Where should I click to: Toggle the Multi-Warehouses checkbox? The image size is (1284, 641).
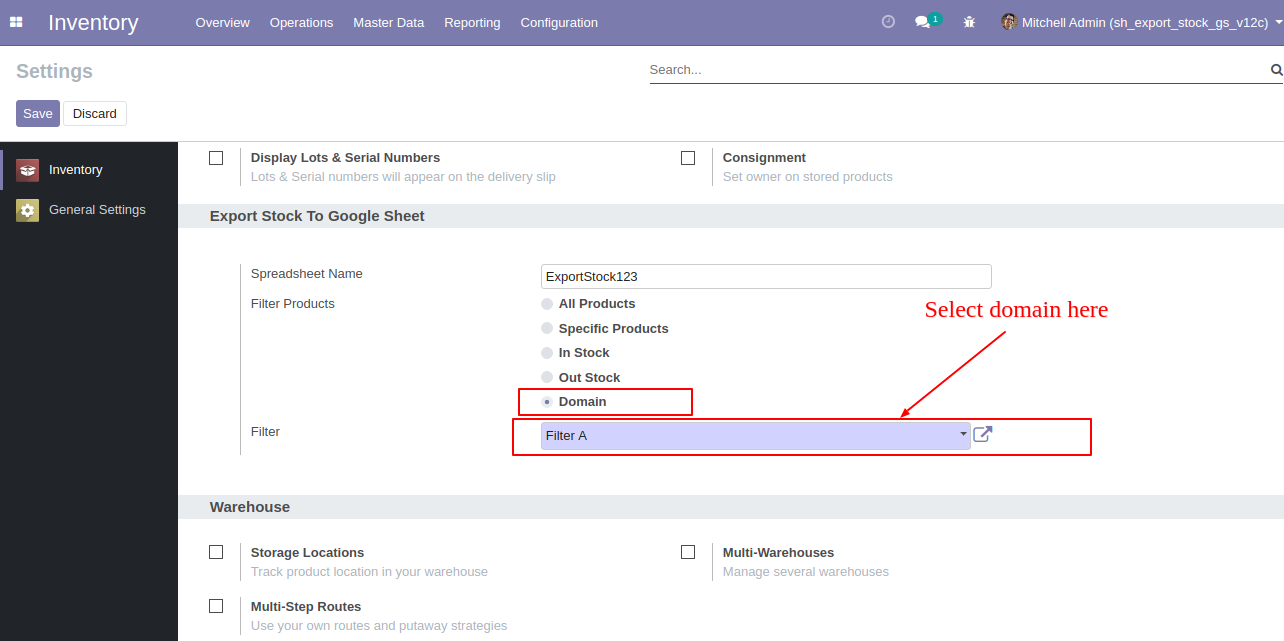[x=688, y=552]
